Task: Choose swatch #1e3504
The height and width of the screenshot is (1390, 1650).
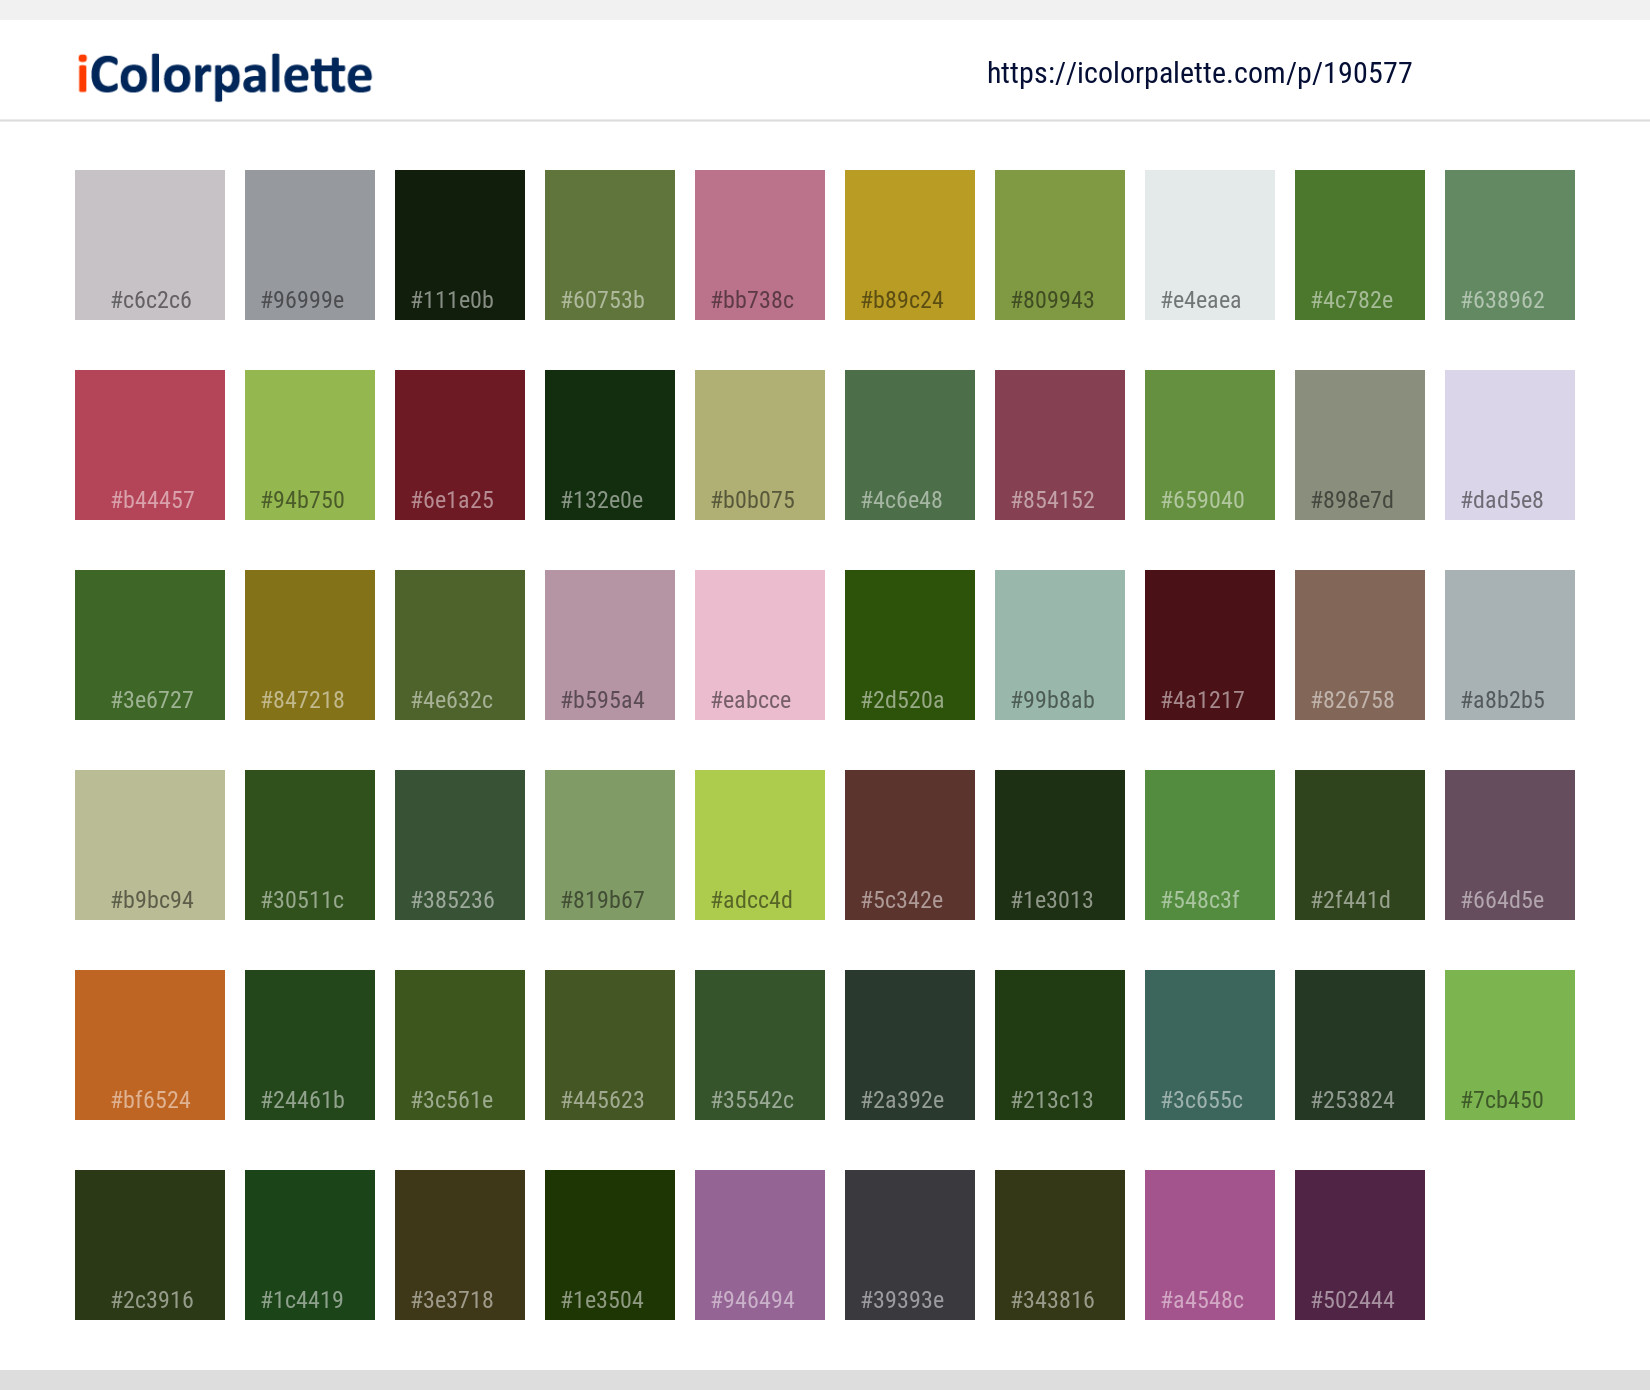Action: pyautogui.click(x=610, y=1245)
